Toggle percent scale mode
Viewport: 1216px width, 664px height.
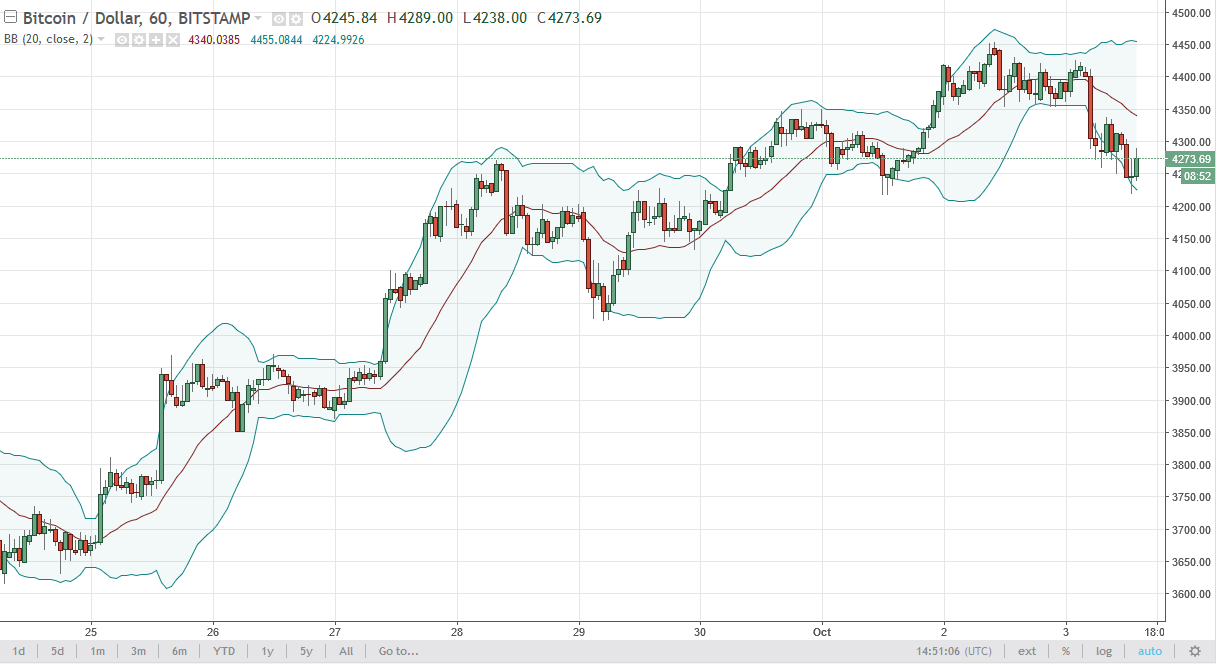1066,651
